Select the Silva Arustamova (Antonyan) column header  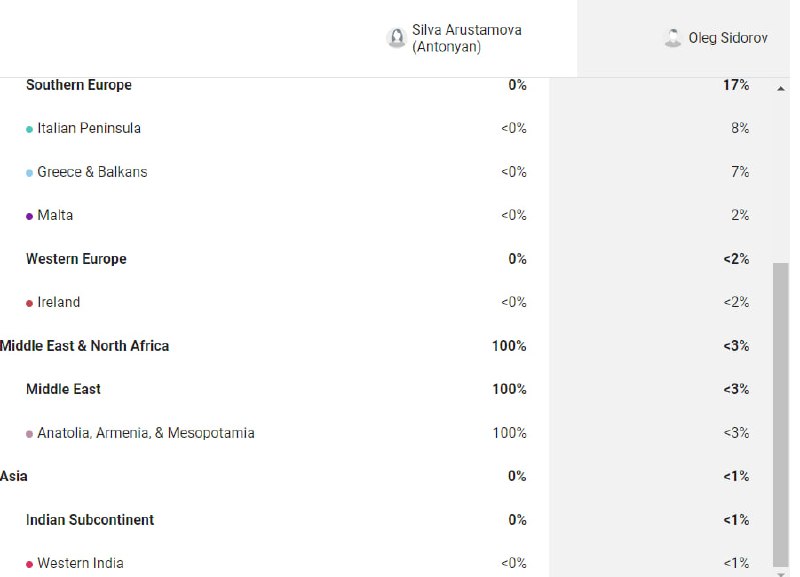[x=454, y=38]
